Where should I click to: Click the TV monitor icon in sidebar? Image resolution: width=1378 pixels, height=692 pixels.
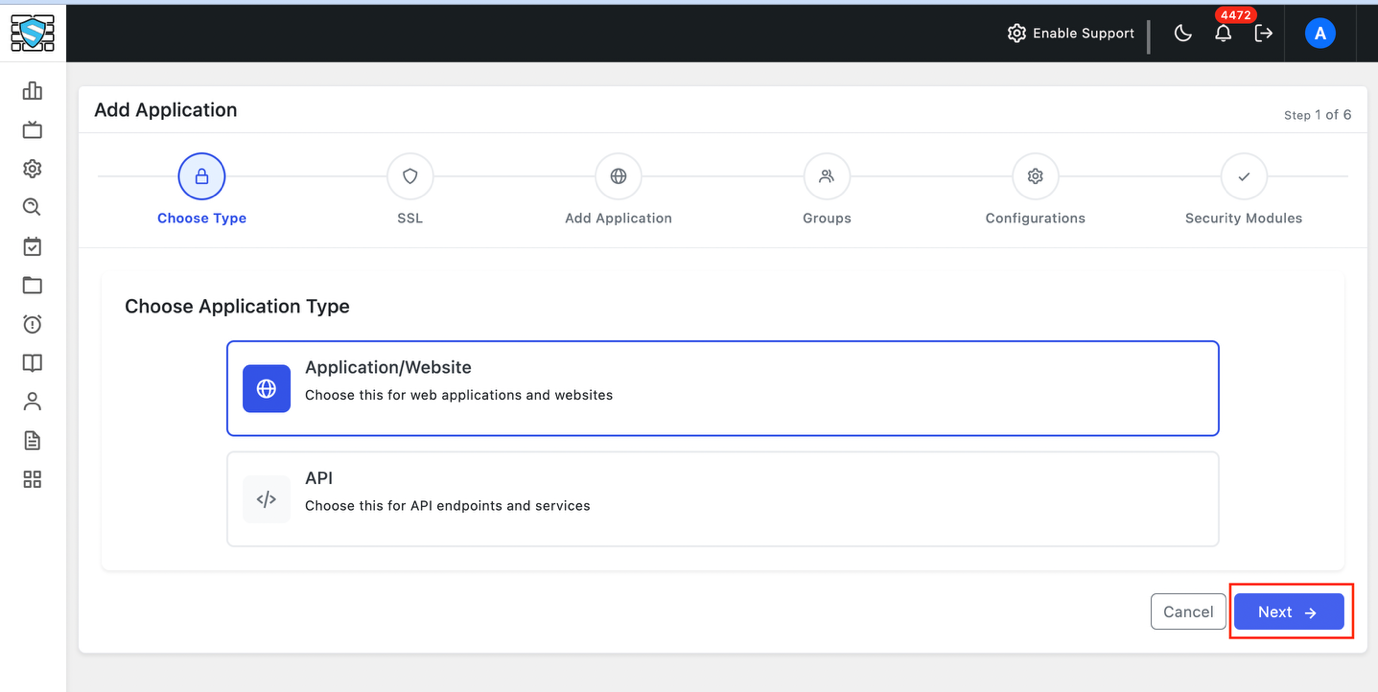coord(32,130)
